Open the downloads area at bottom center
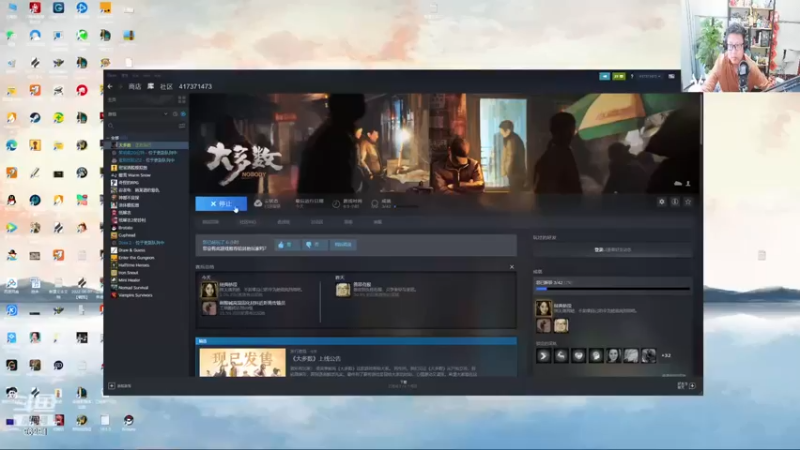This screenshot has height=450, width=800. click(x=403, y=384)
